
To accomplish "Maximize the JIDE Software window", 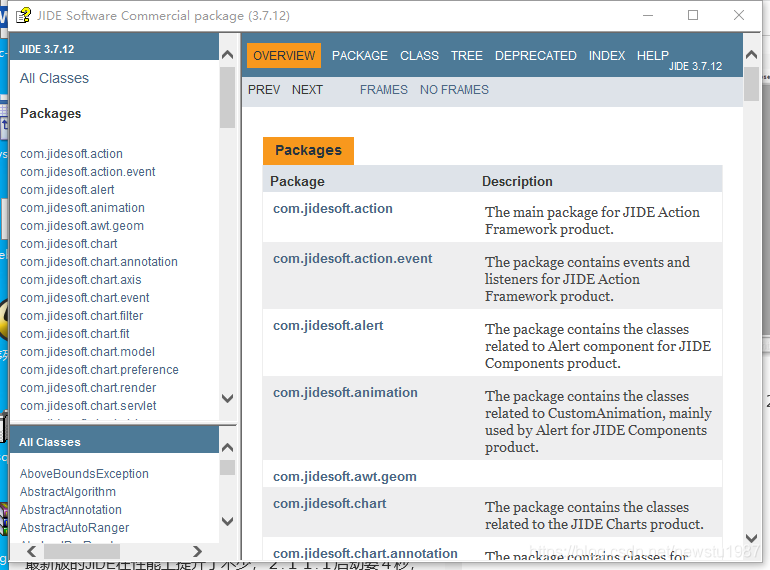I will point(693,15).
